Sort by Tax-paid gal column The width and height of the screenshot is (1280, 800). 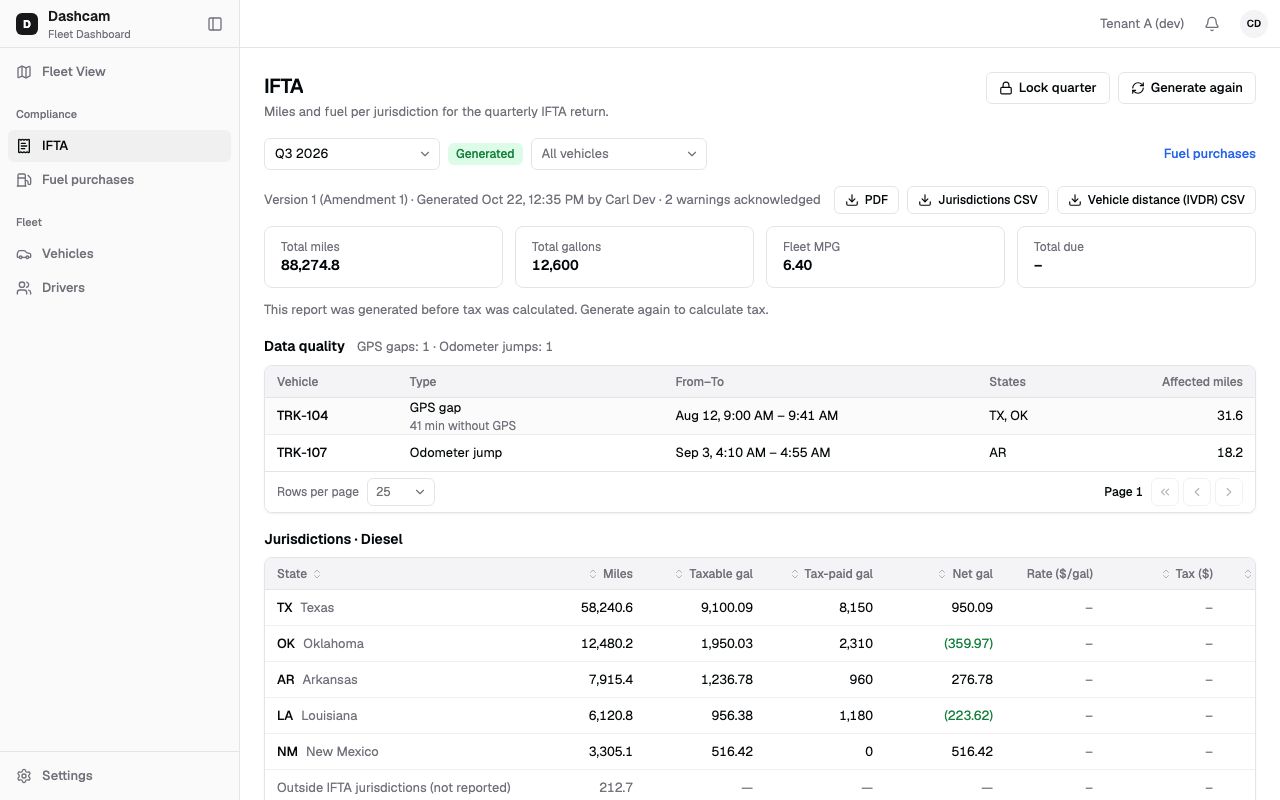pos(831,574)
